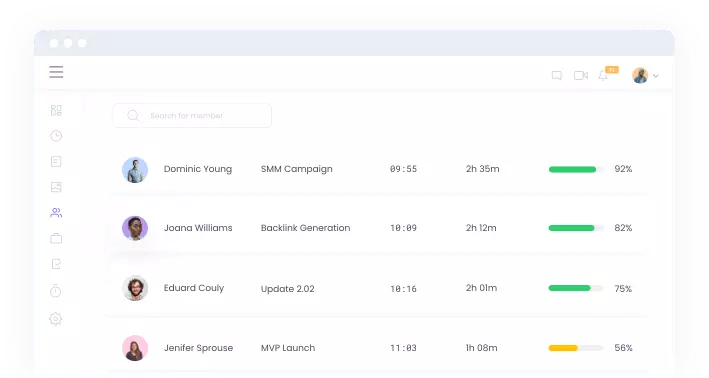Viewport: 709px width, 378px height.
Task: Click the Backlink Generation project
Action: [306, 228]
